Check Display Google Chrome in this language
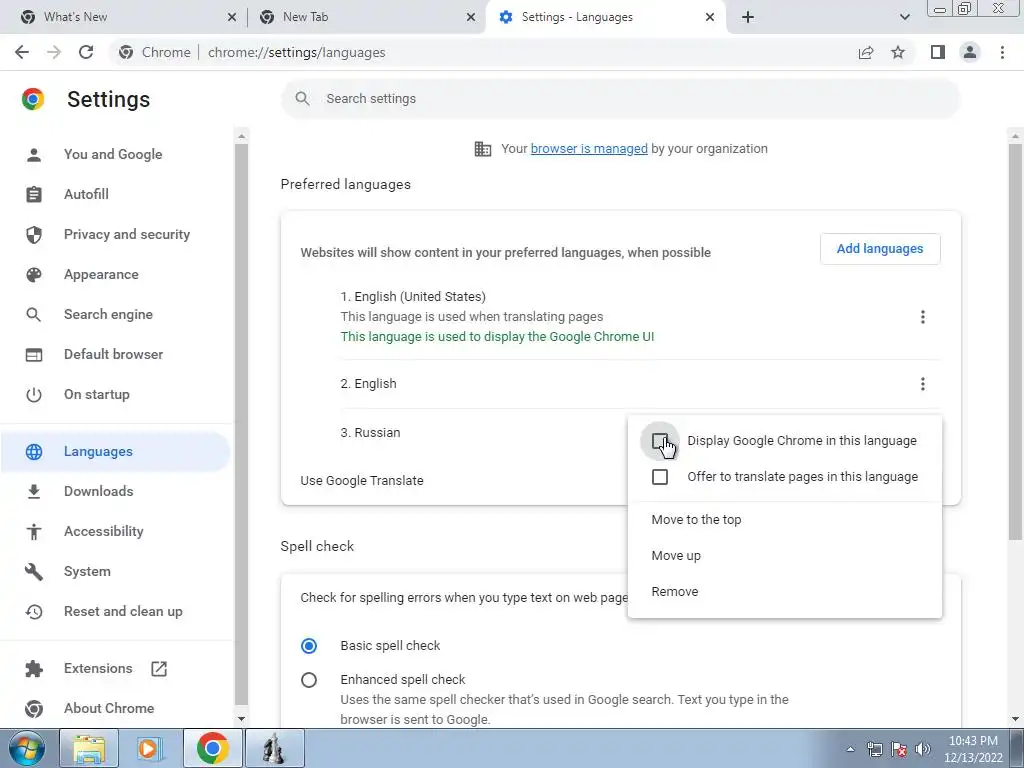 pyautogui.click(x=660, y=441)
